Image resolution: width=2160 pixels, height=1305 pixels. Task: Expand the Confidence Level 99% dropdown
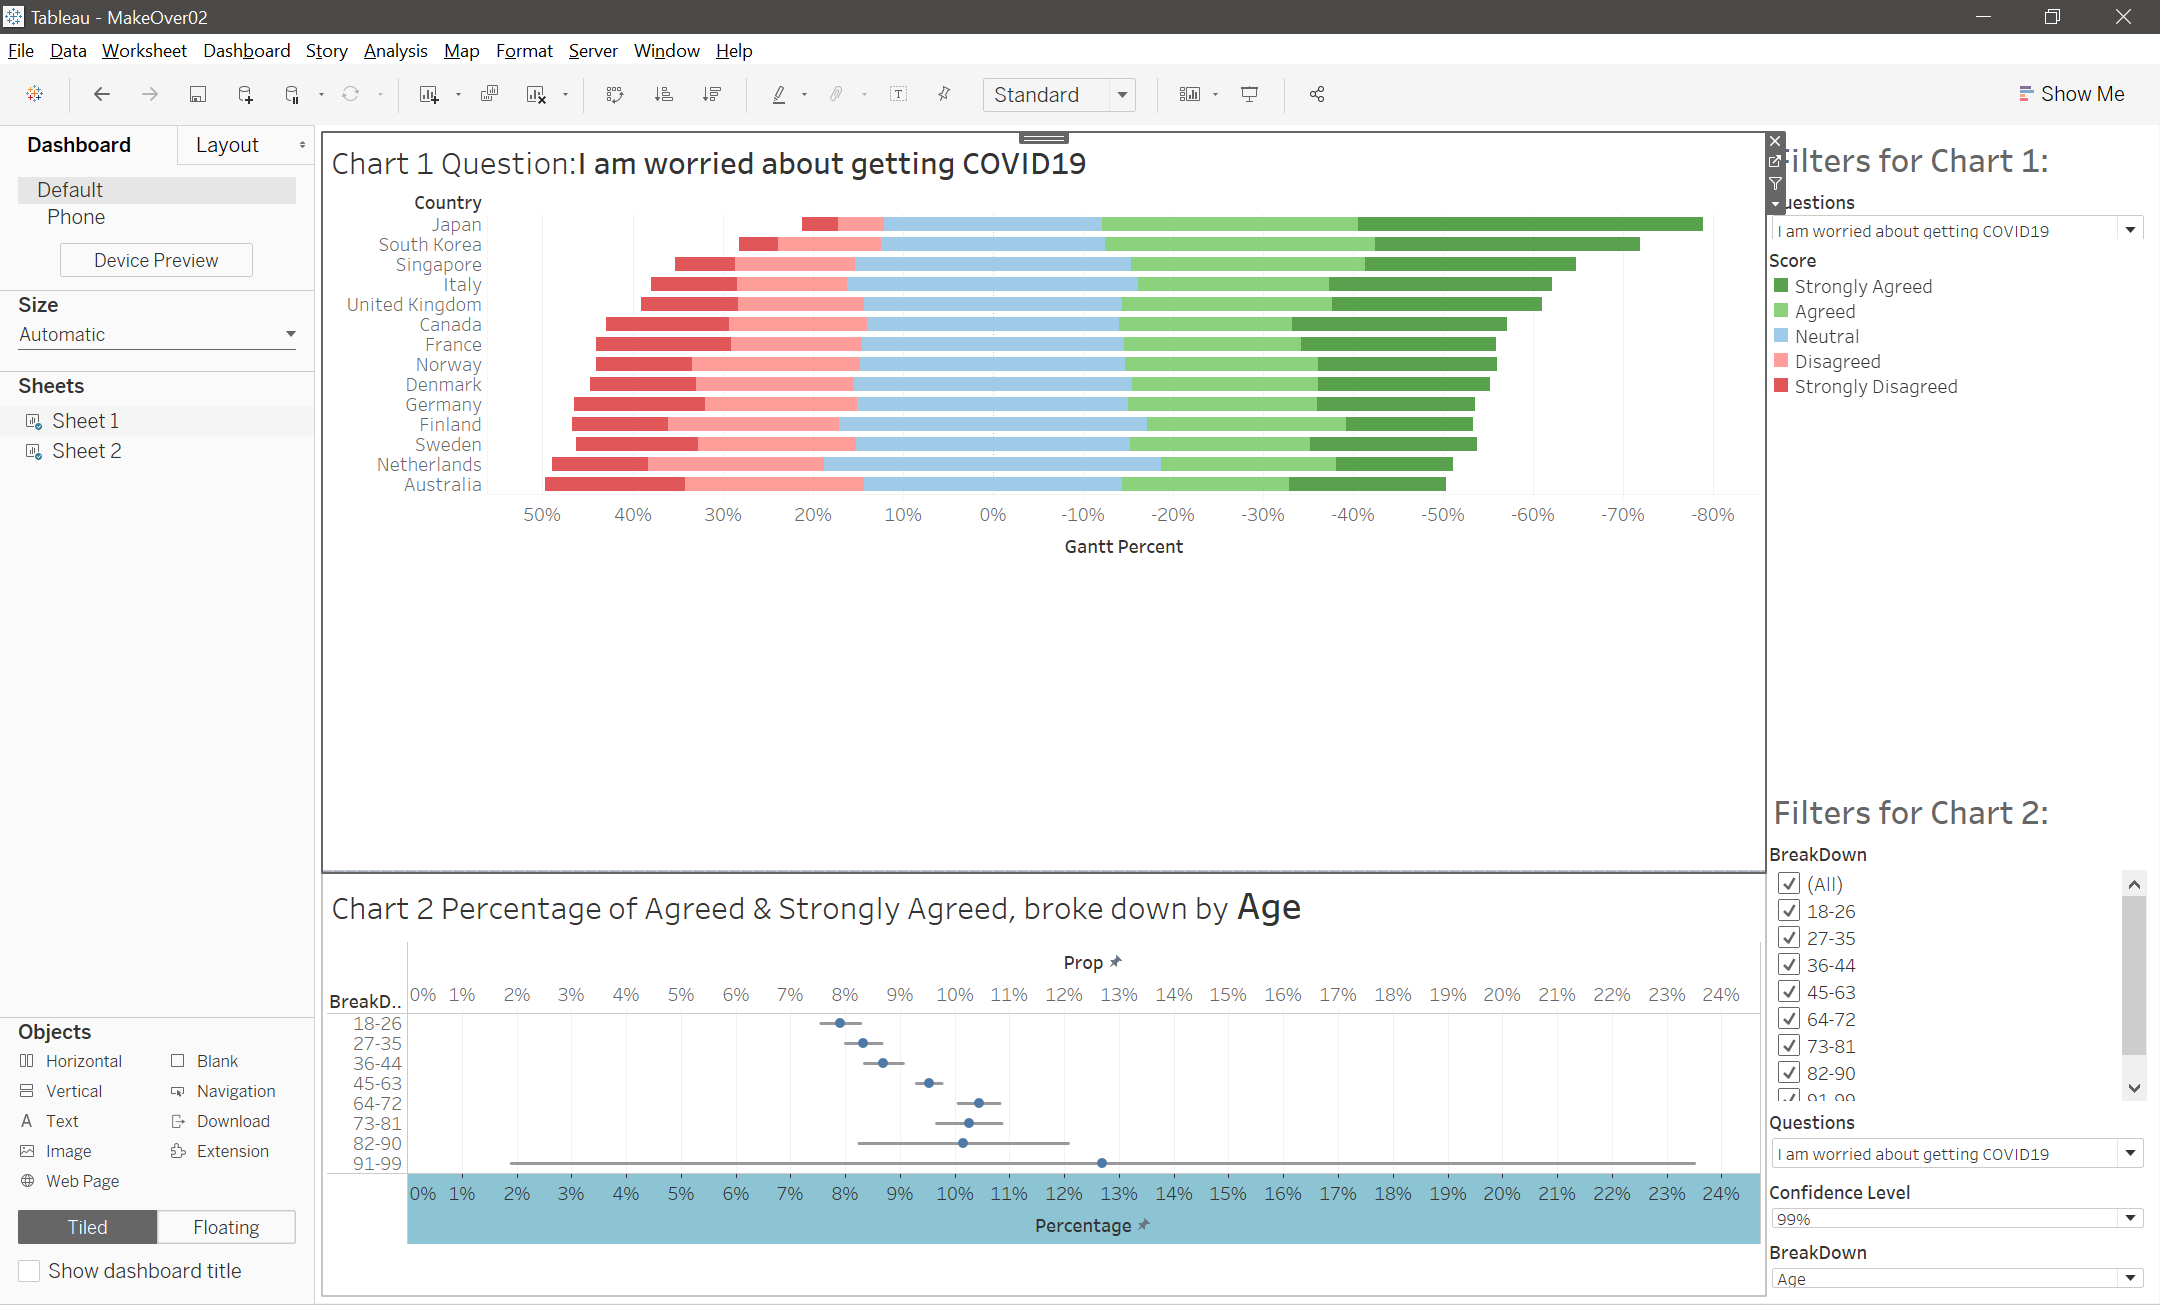(2130, 1219)
